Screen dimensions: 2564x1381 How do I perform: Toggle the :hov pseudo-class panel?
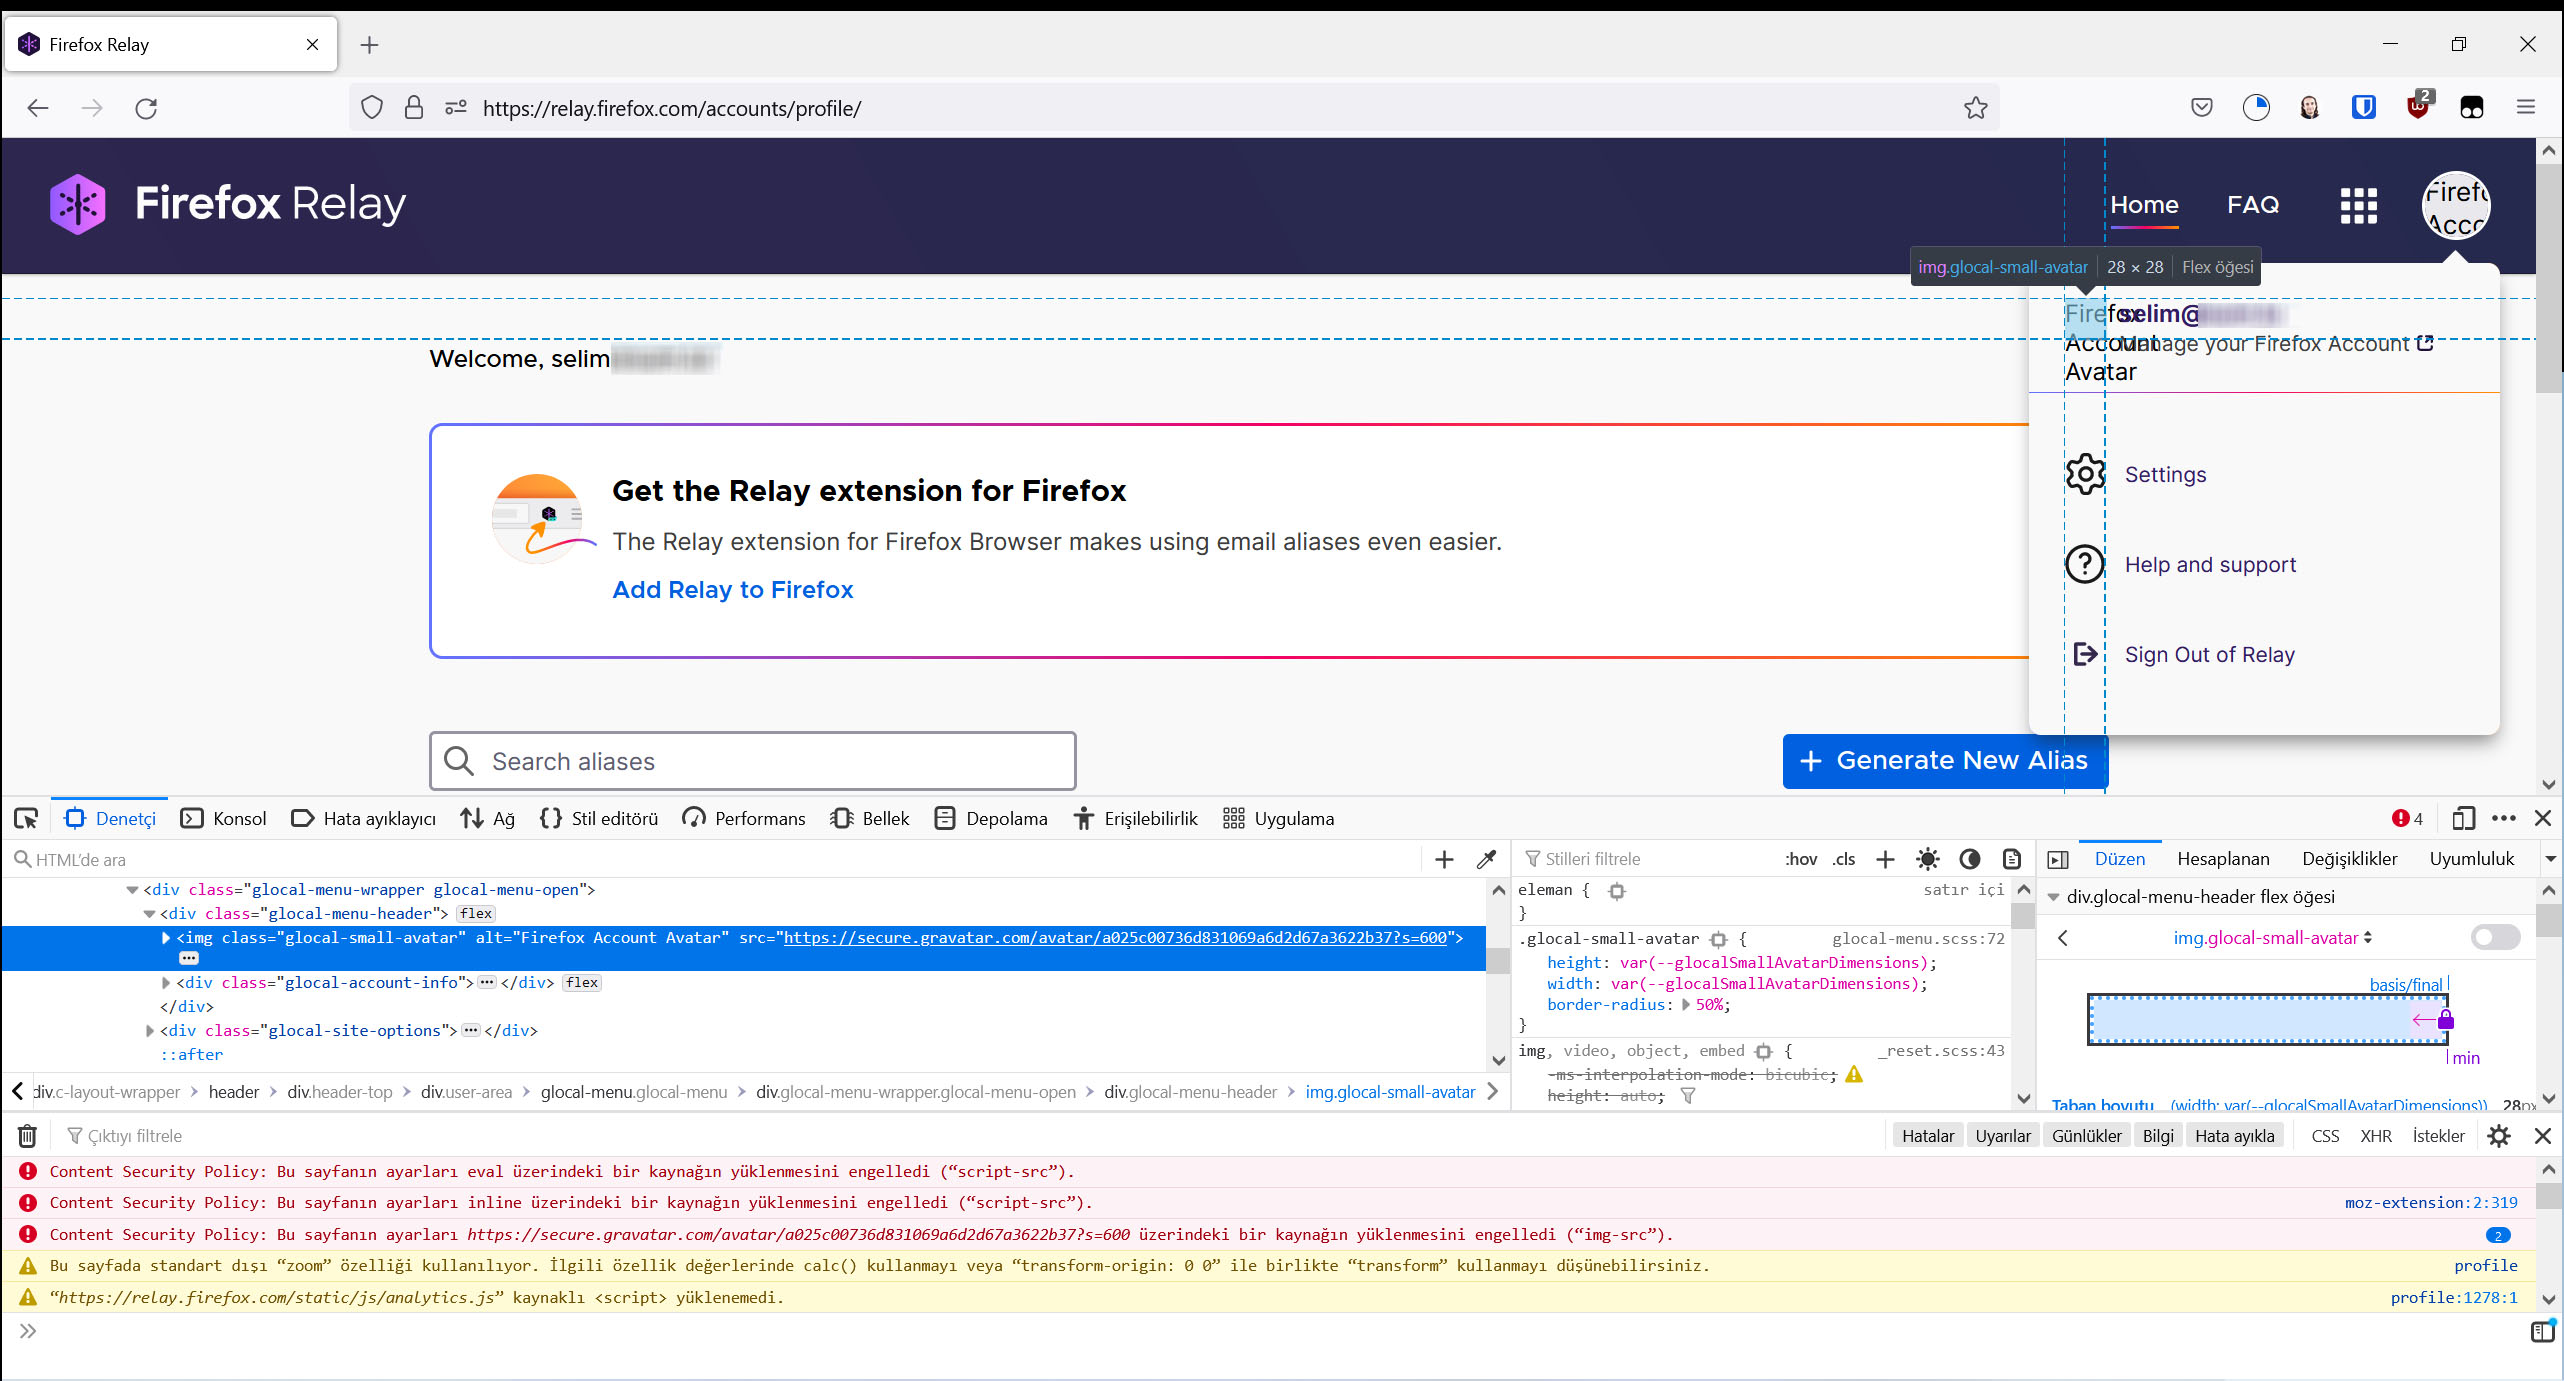click(1801, 859)
